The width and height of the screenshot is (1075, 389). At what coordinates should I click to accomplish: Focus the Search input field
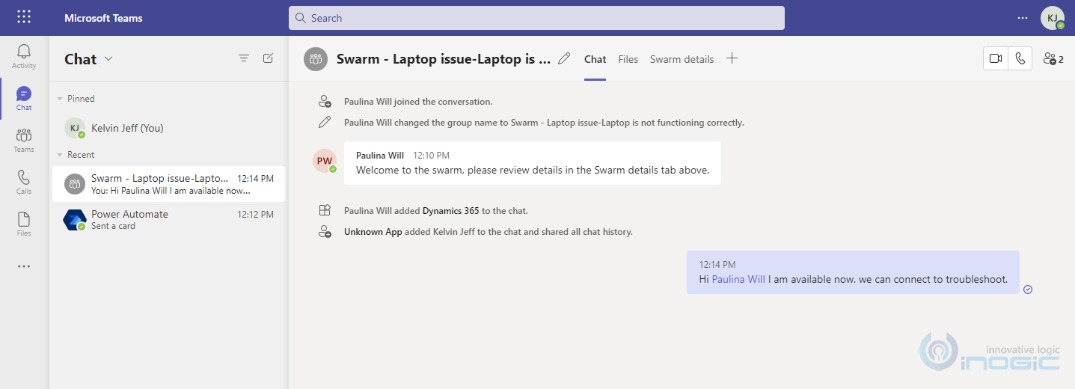click(537, 18)
